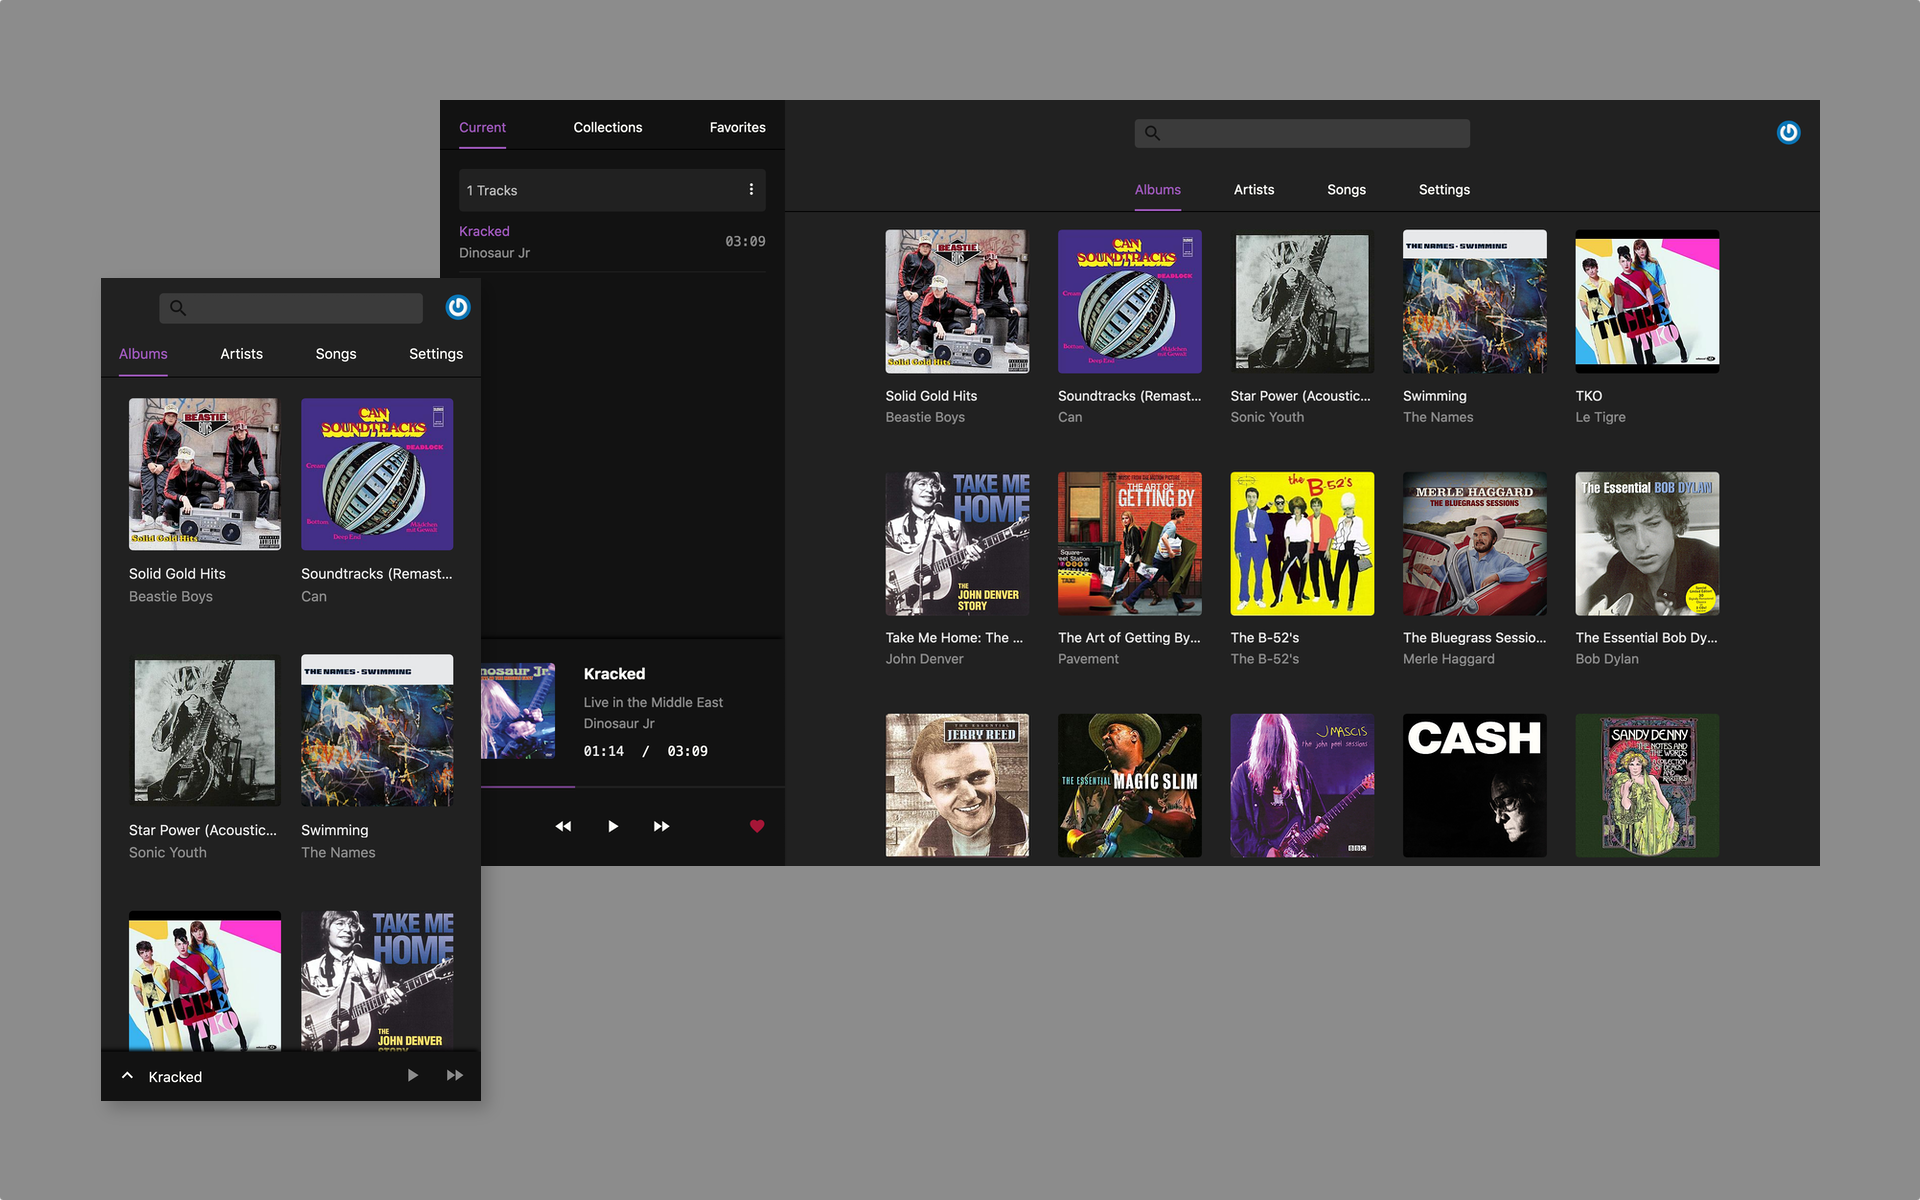The height and width of the screenshot is (1200, 1920).
Task: Switch to the Favorites tab
Action: click(x=737, y=127)
